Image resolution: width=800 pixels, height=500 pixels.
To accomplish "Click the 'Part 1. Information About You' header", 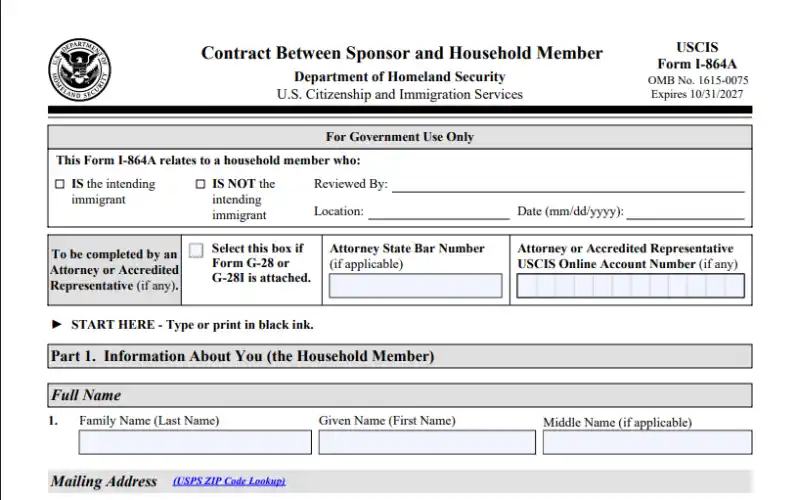I will [242, 356].
